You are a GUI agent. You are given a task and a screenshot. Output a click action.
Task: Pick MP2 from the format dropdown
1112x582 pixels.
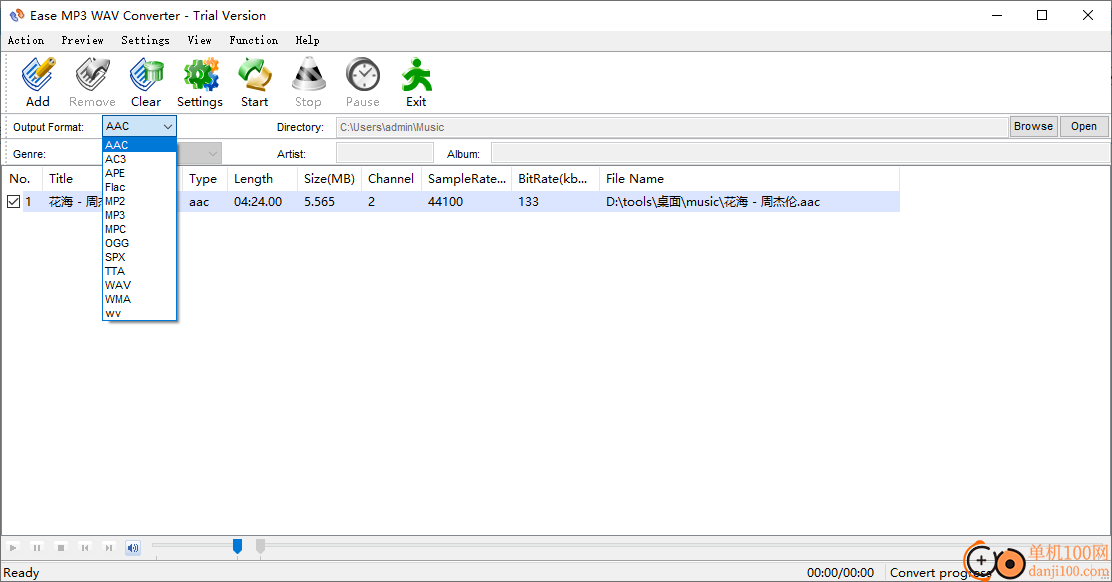(139, 201)
